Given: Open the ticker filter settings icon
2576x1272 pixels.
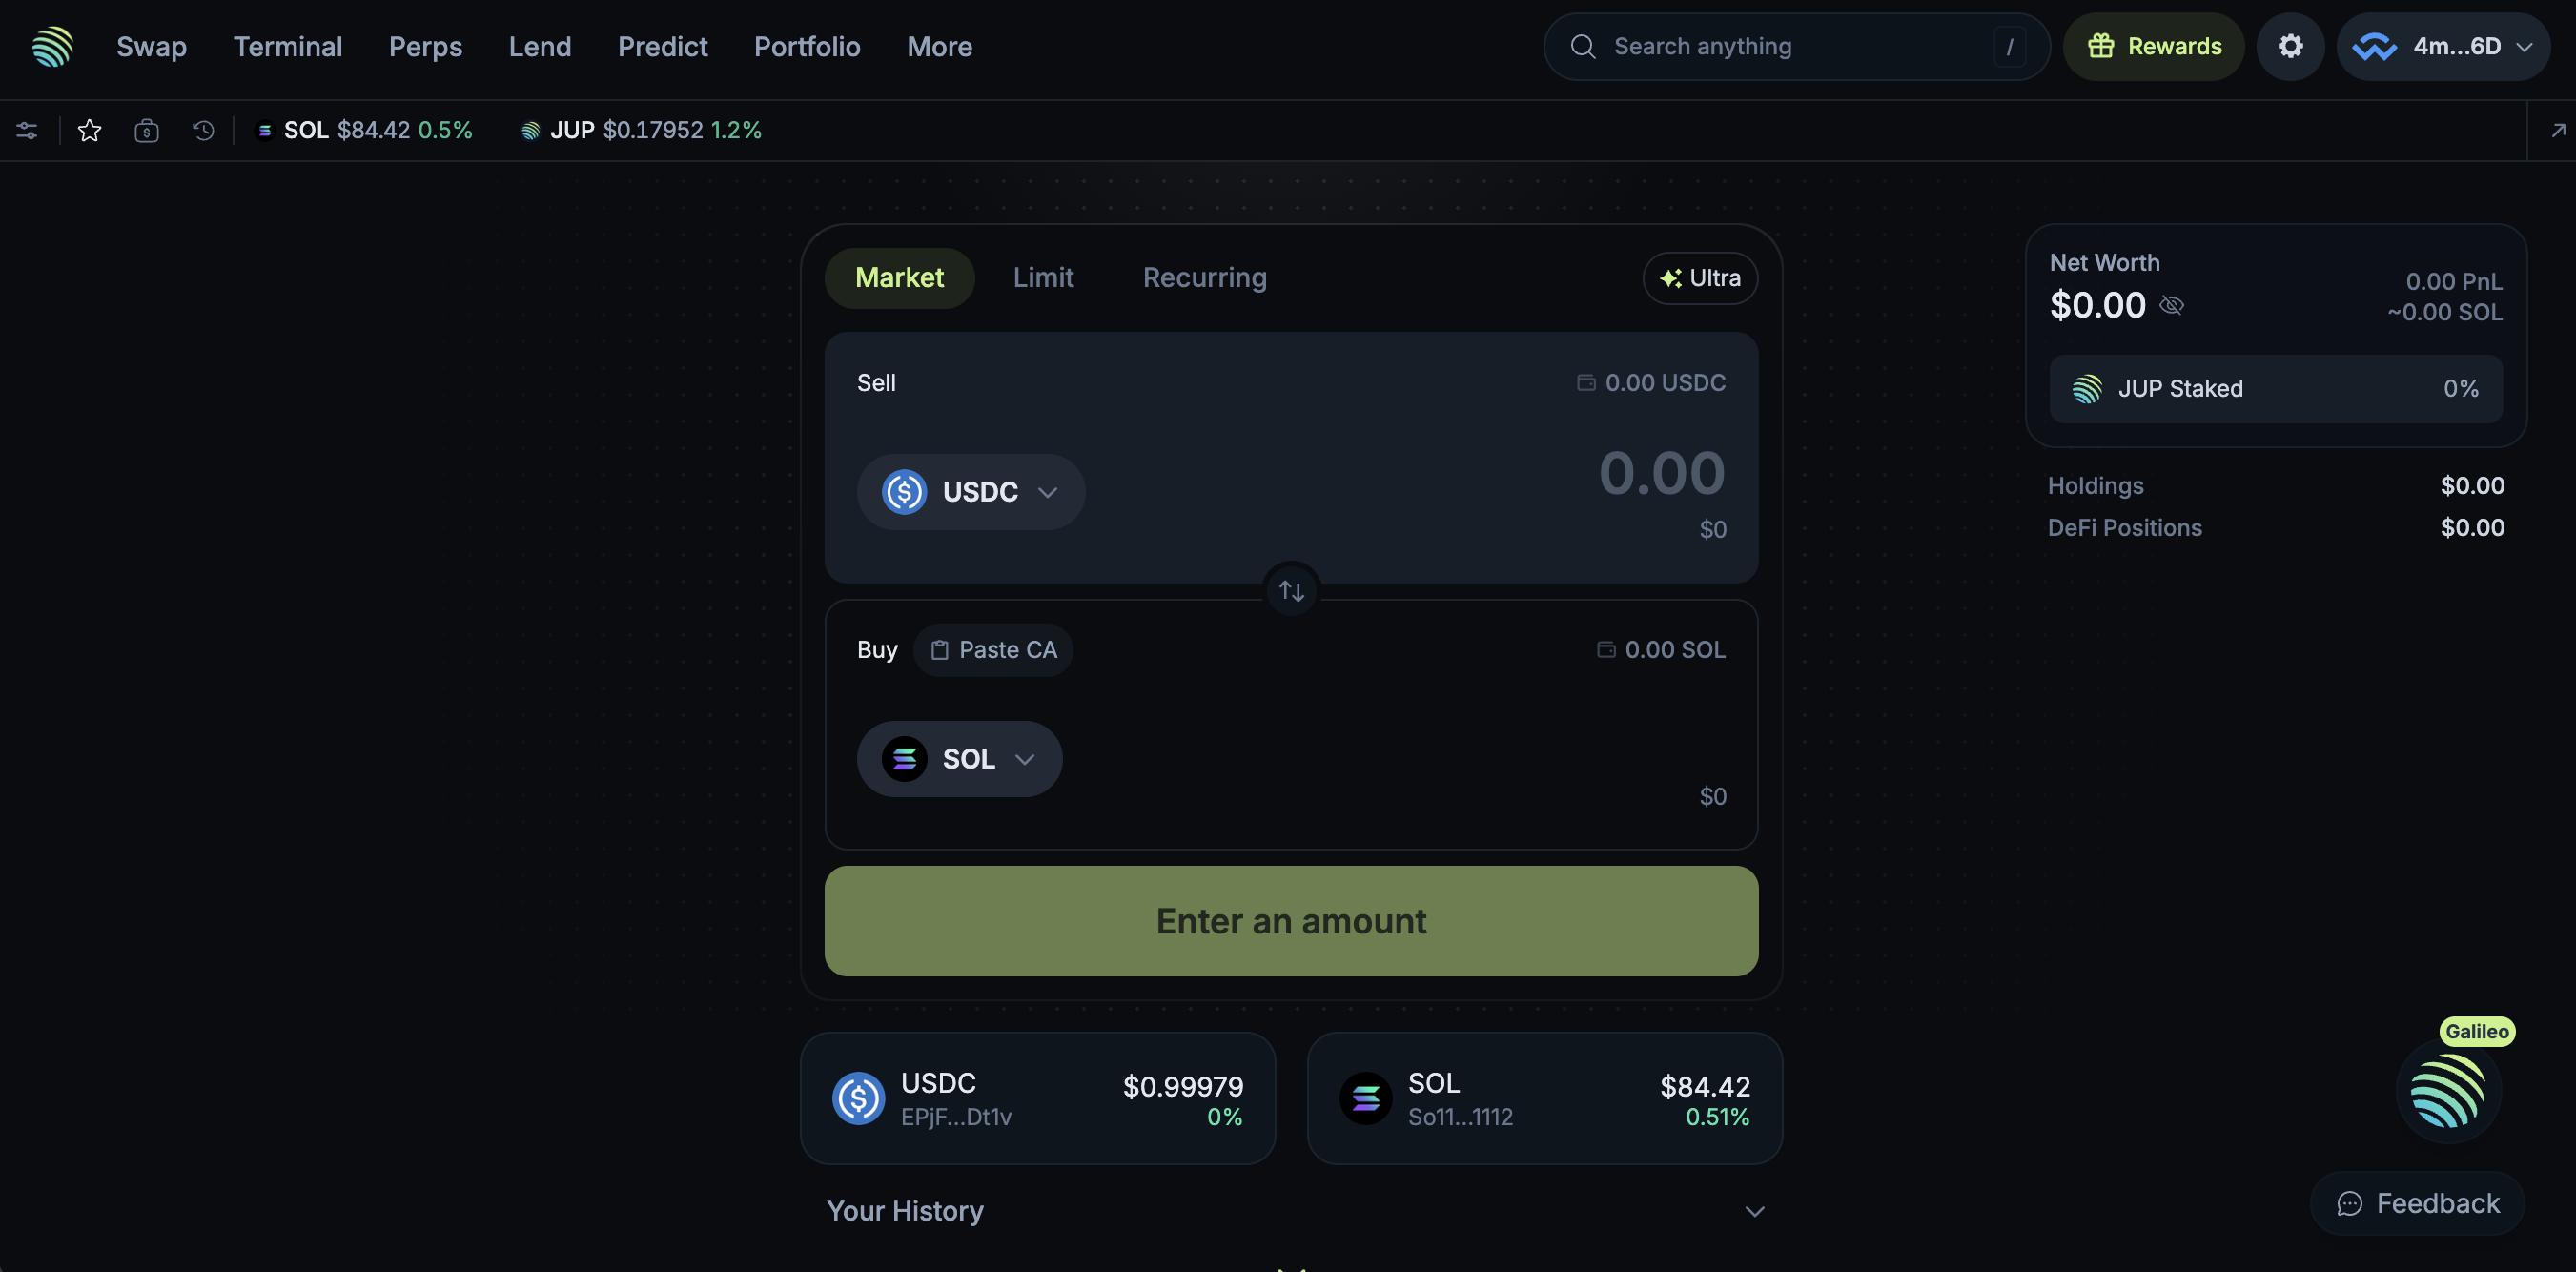Looking at the screenshot, I should pos(27,130).
